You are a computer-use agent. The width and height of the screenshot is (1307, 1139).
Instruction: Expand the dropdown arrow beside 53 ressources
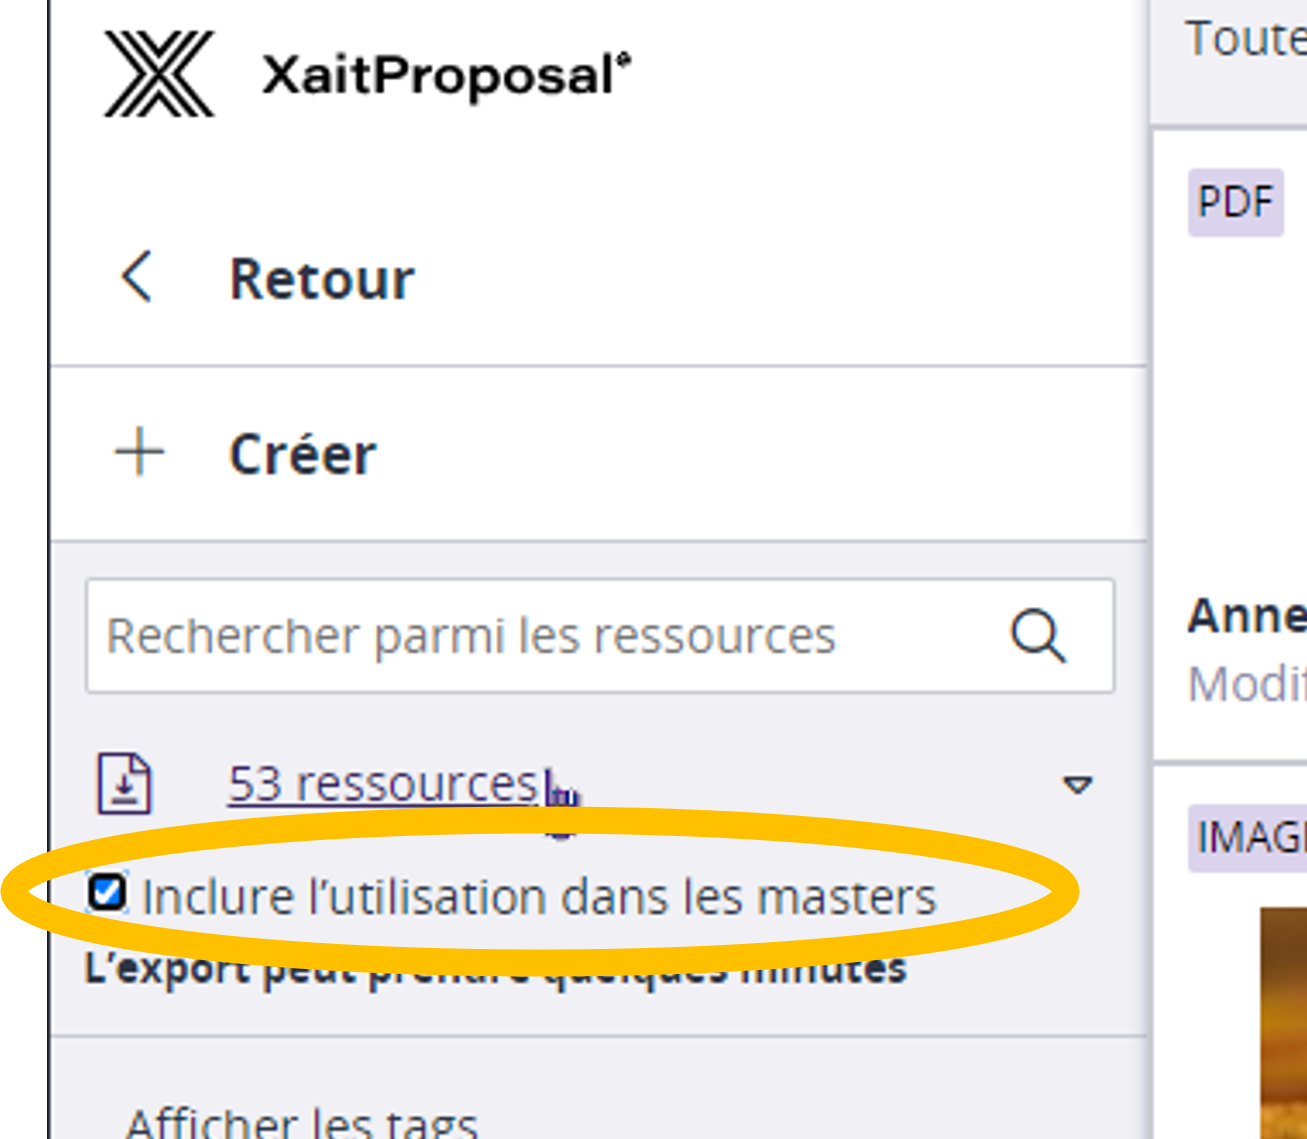tap(1077, 785)
